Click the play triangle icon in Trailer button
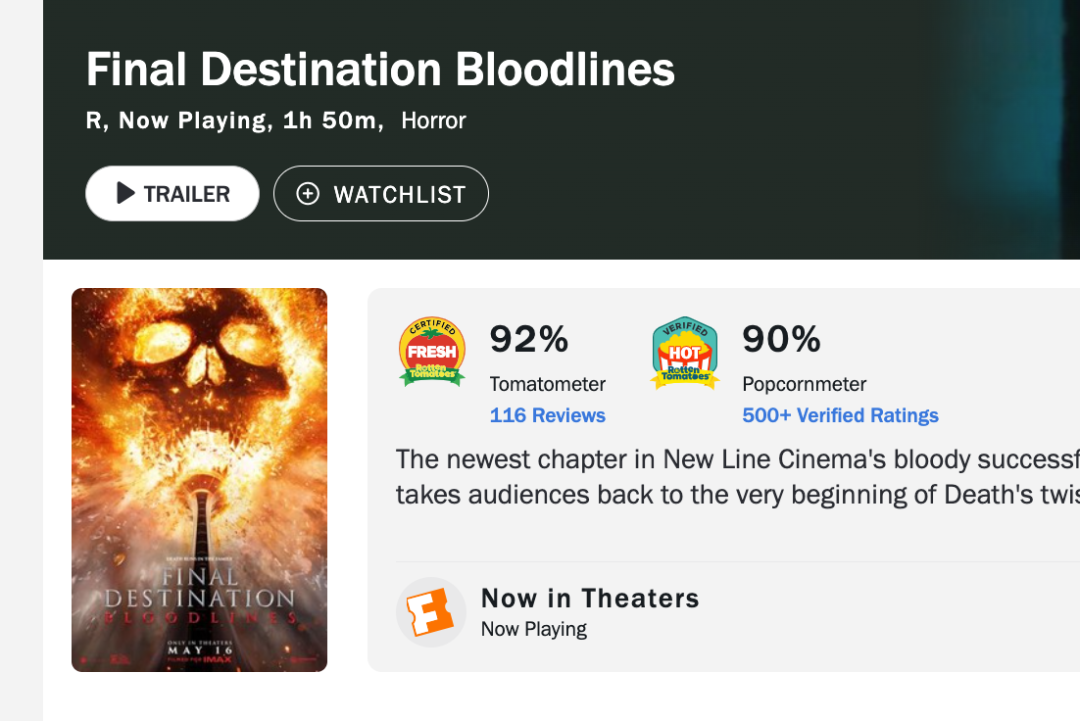This screenshot has width=1080, height=721. (125, 194)
